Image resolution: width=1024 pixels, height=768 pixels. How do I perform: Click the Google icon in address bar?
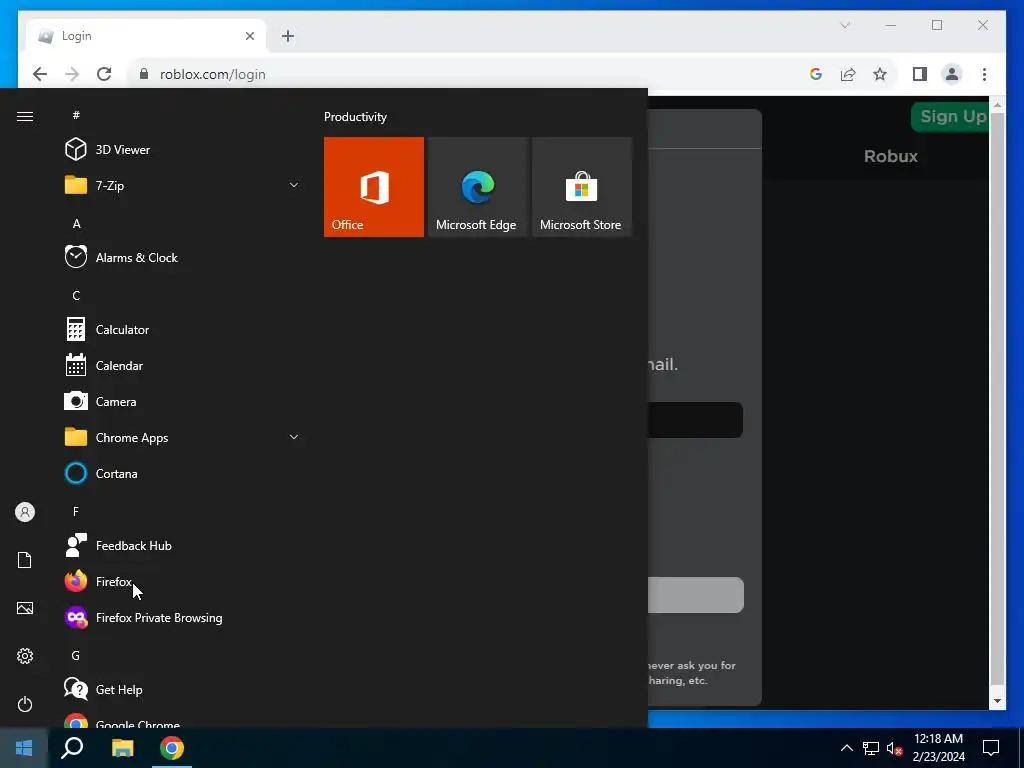click(816, 74)
